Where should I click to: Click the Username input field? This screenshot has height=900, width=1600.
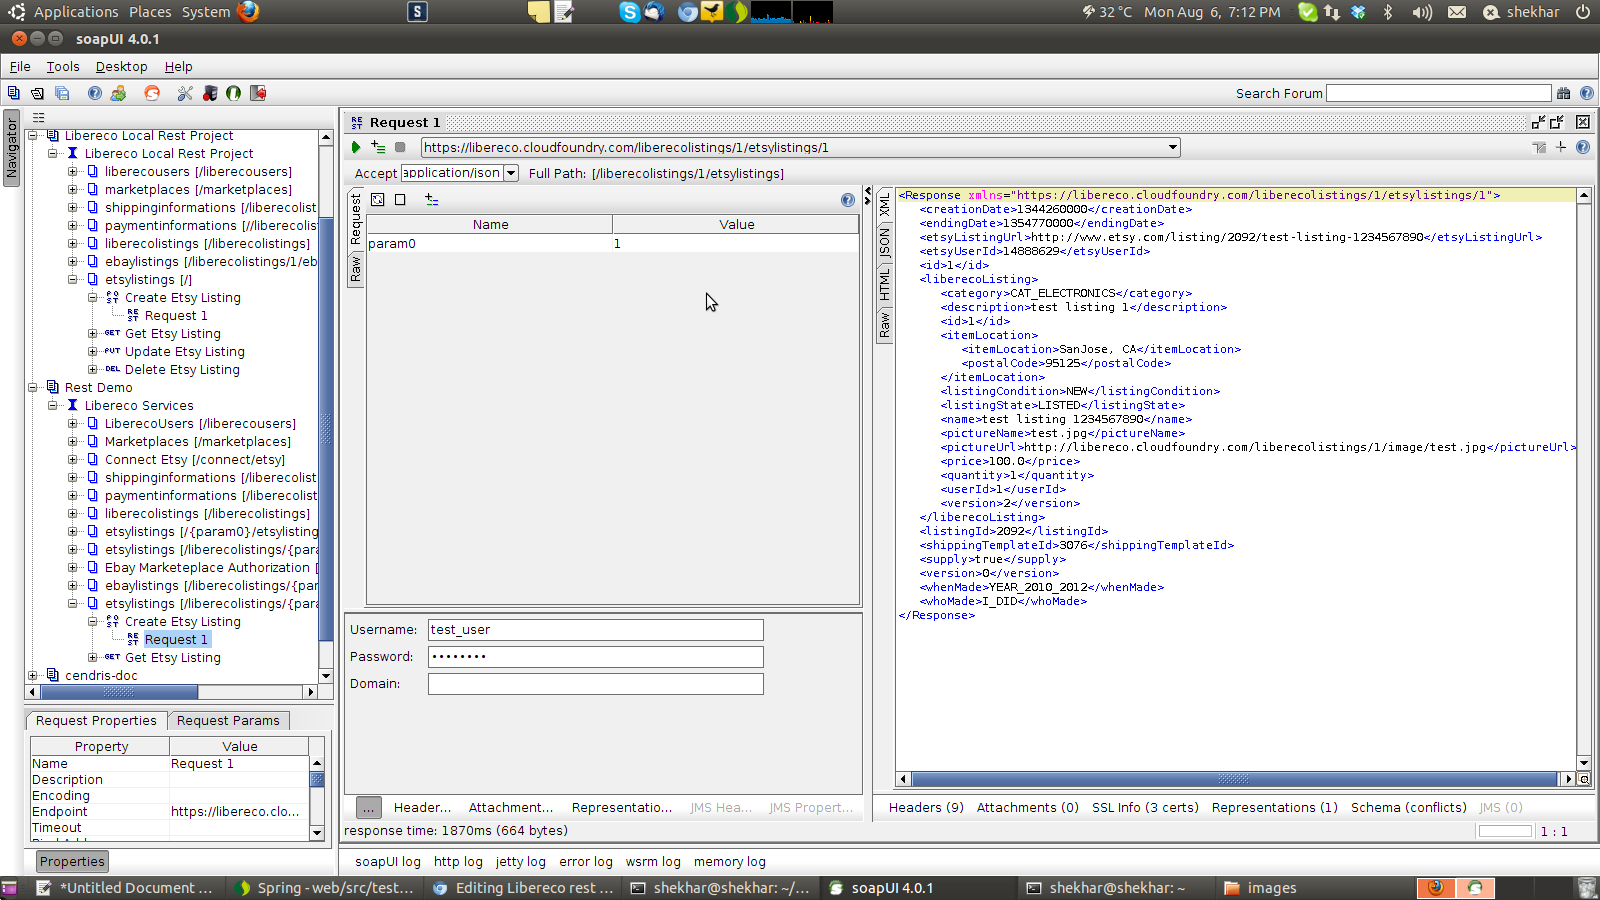coord(595,630)
